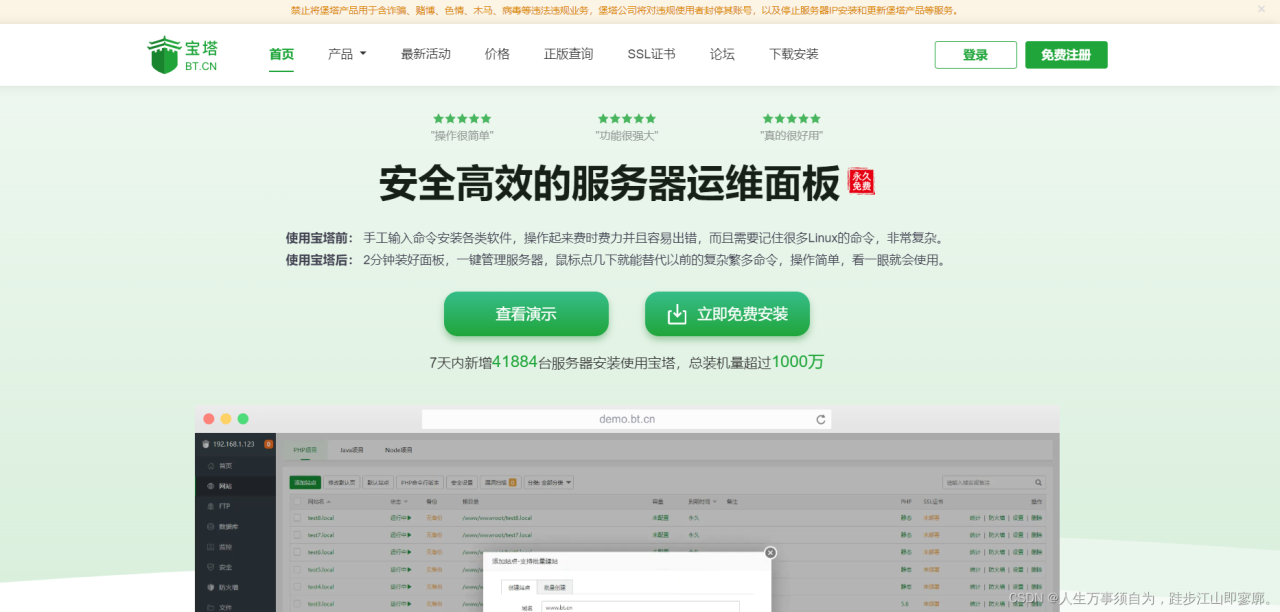Viewport: 1280px width, 612px height.
Task: Click the BT.CN pagoda logo
Action: tap(182, 55)
